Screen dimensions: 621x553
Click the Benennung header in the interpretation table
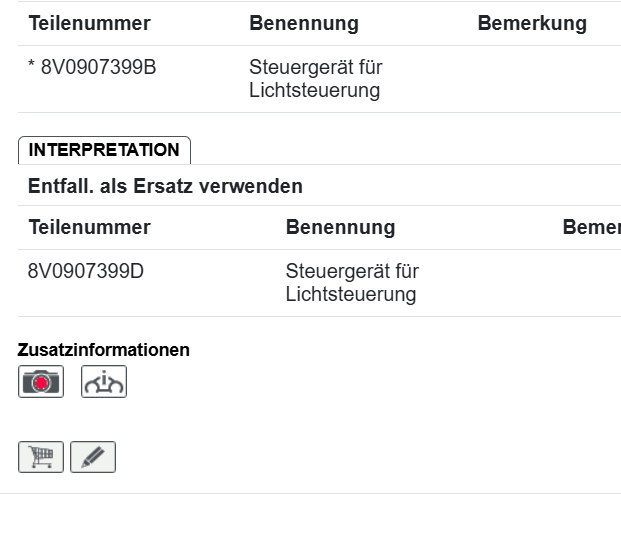(x=340, y=227)
